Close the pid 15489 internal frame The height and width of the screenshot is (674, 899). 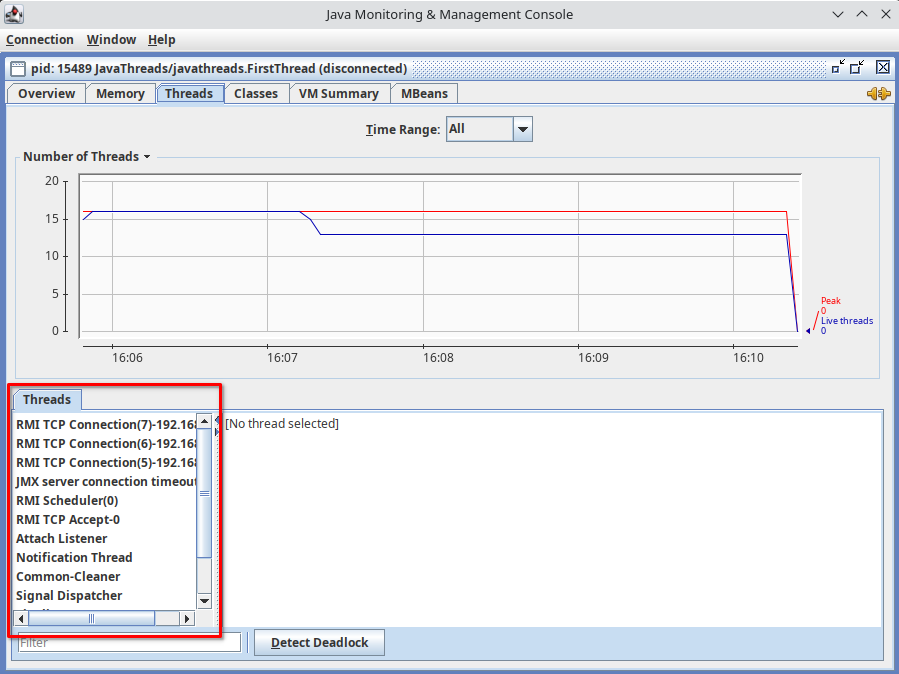click(x=883, y=68)
